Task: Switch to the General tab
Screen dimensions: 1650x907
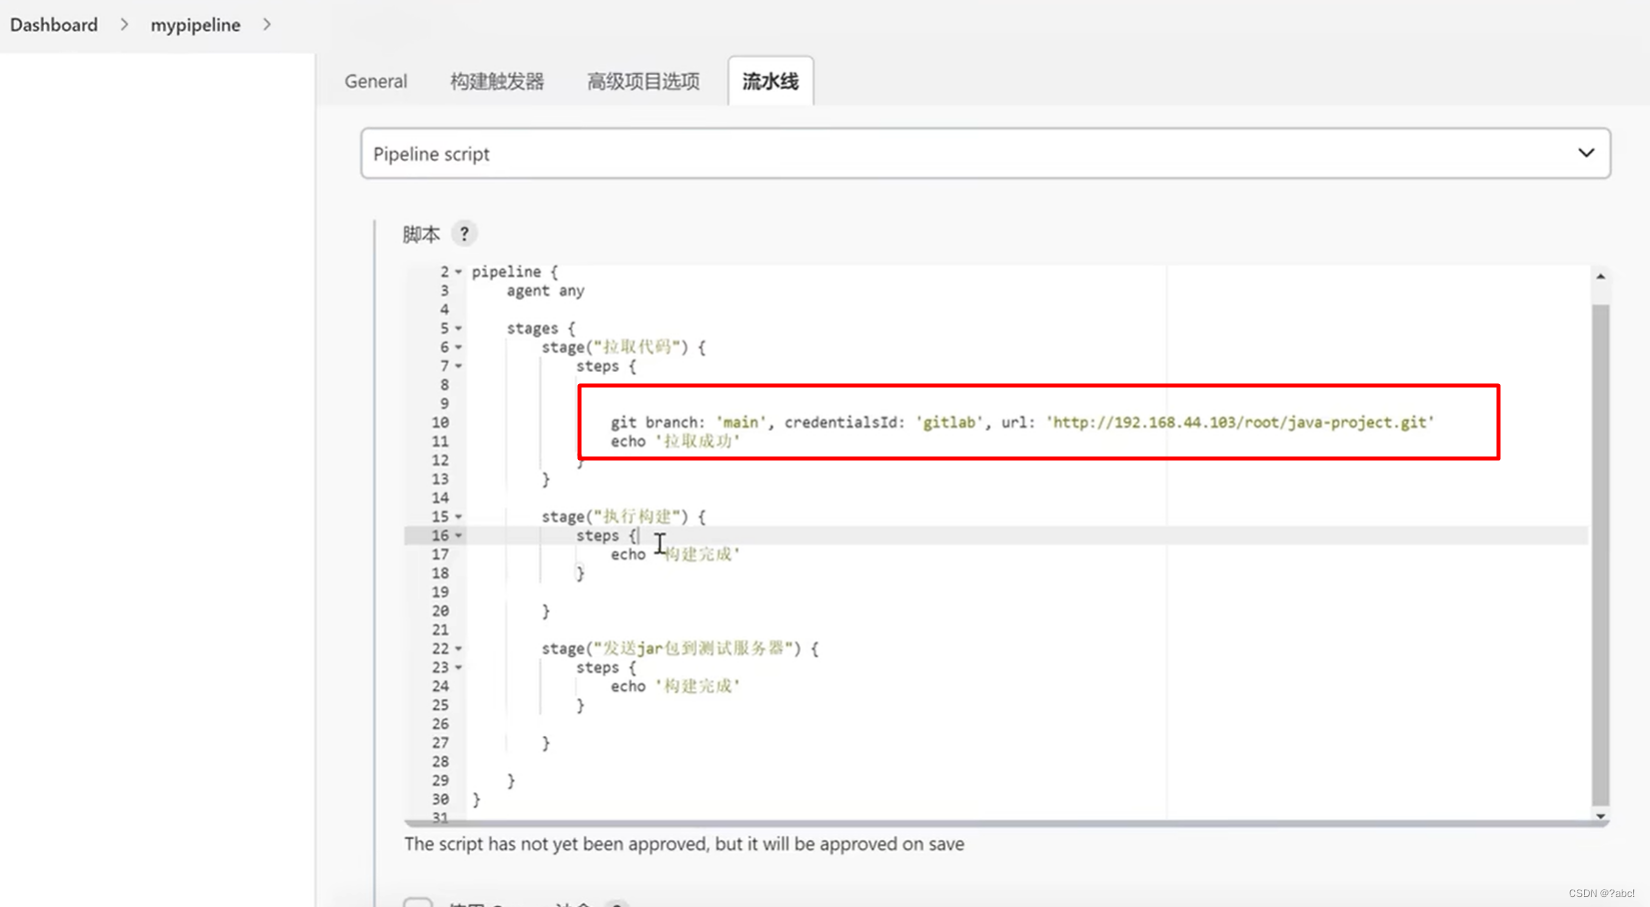Action: coord(376,81)
